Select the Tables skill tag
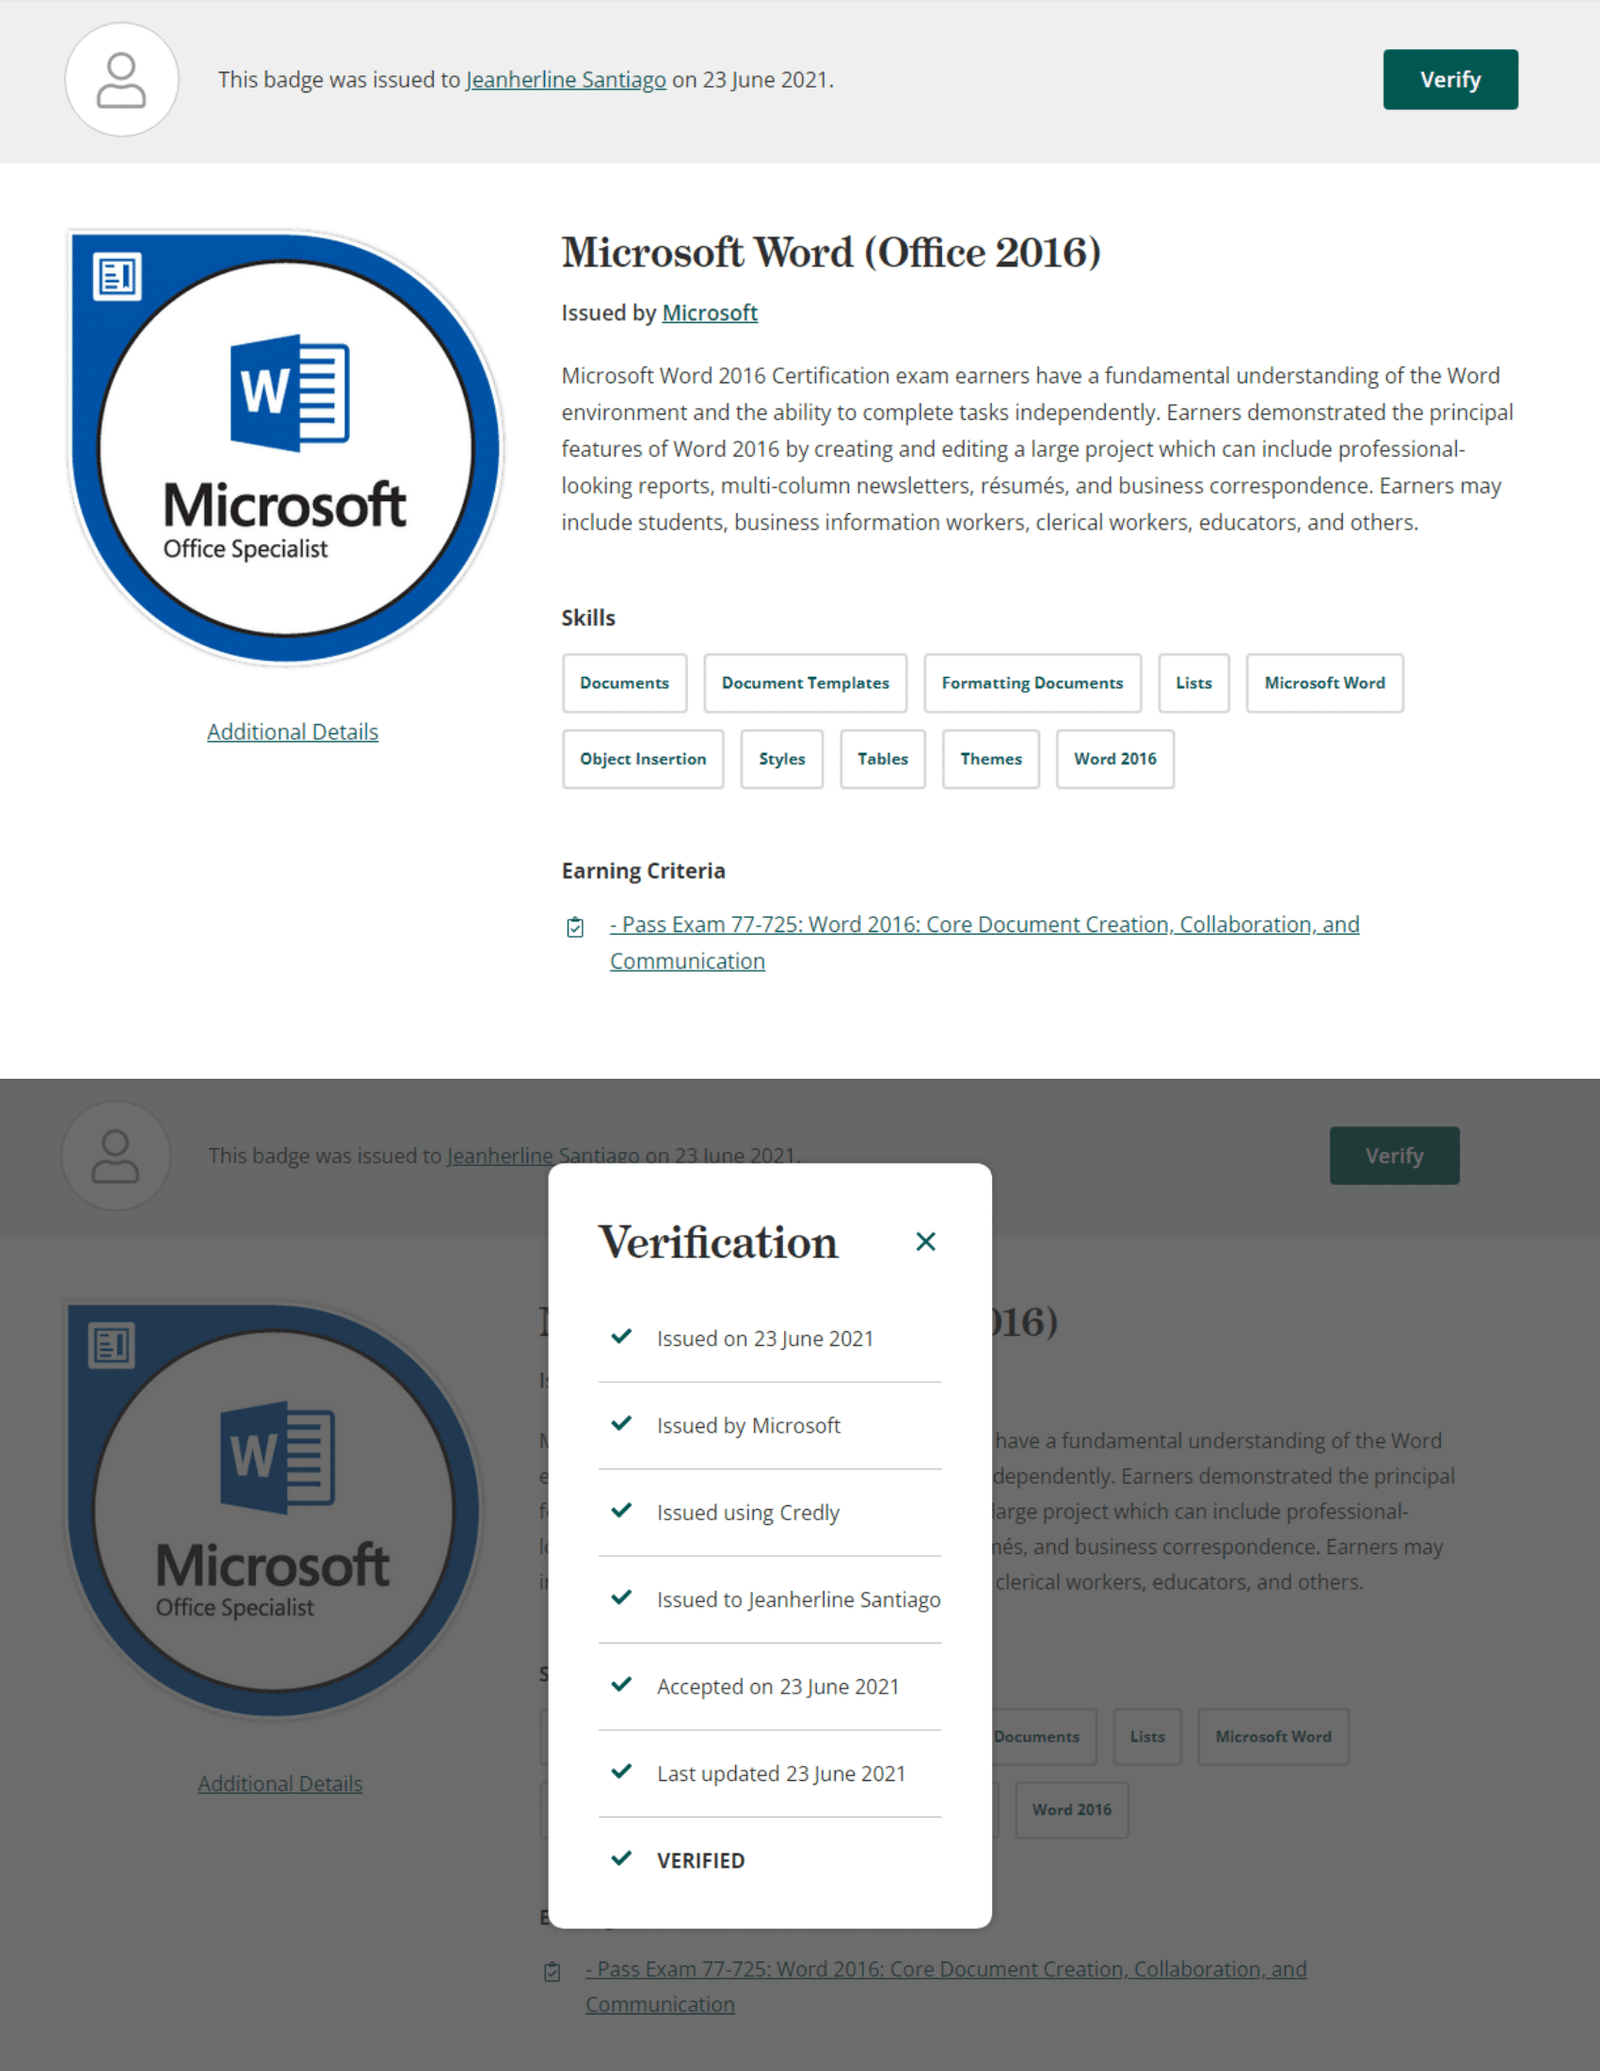The width and height of the screenshot is (1600, 2071). click(x=882, y=759)
